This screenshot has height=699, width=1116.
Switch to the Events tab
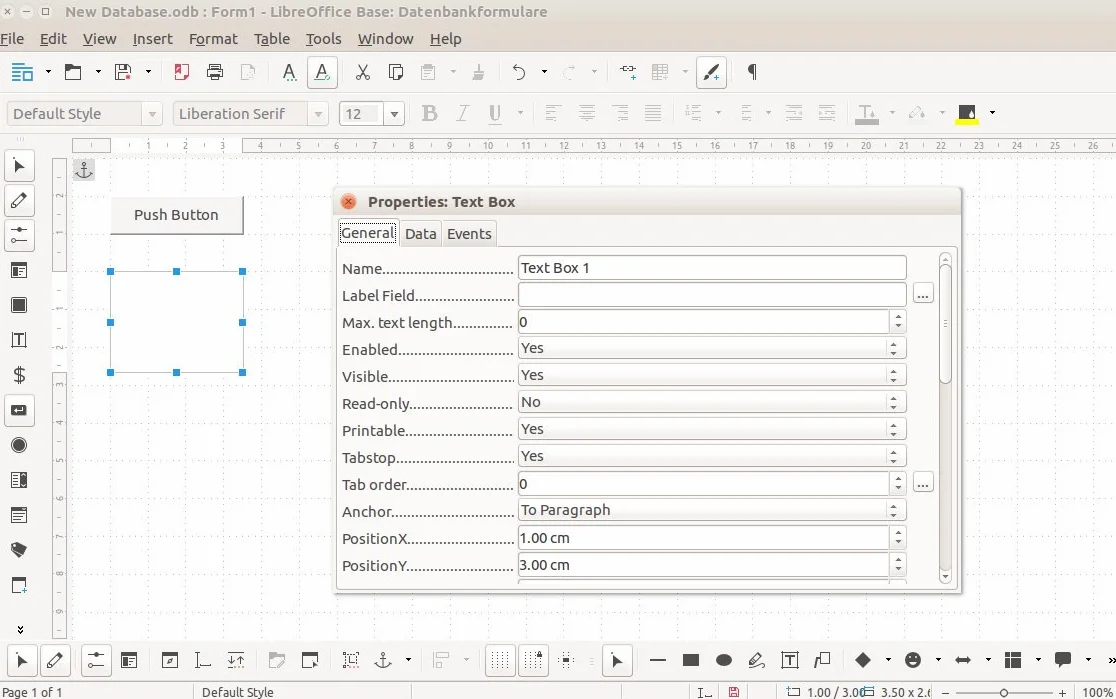point(469,233)
